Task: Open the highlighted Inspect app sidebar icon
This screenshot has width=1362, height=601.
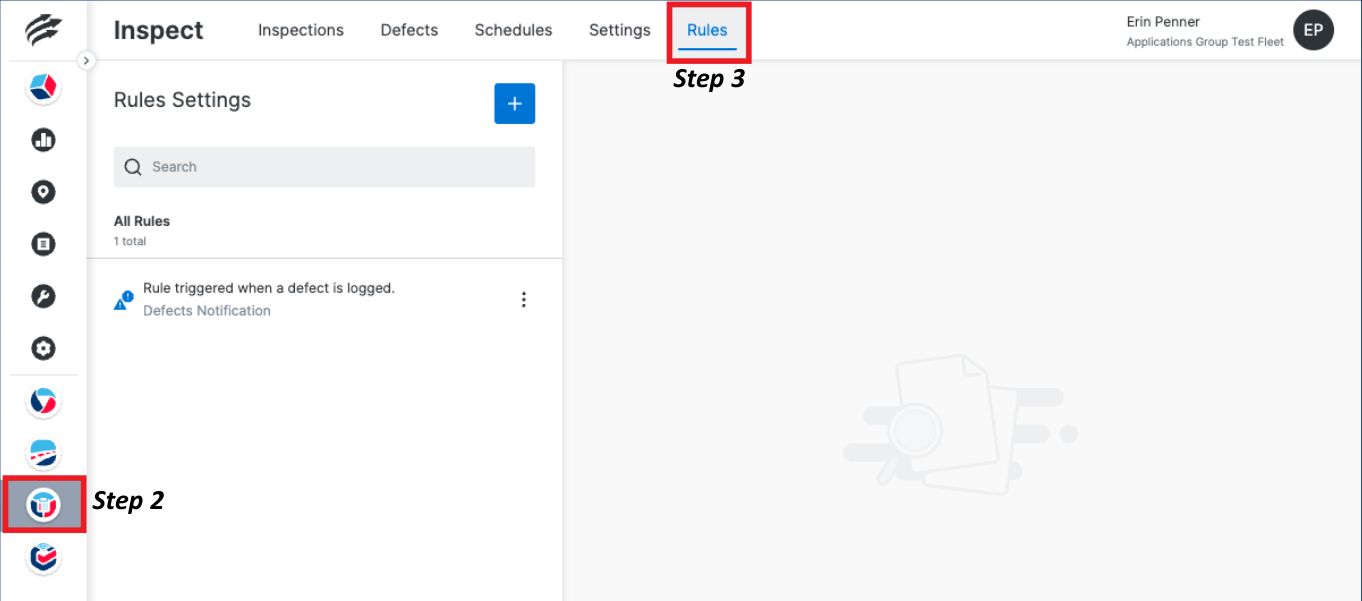Action: coord(43,504)
